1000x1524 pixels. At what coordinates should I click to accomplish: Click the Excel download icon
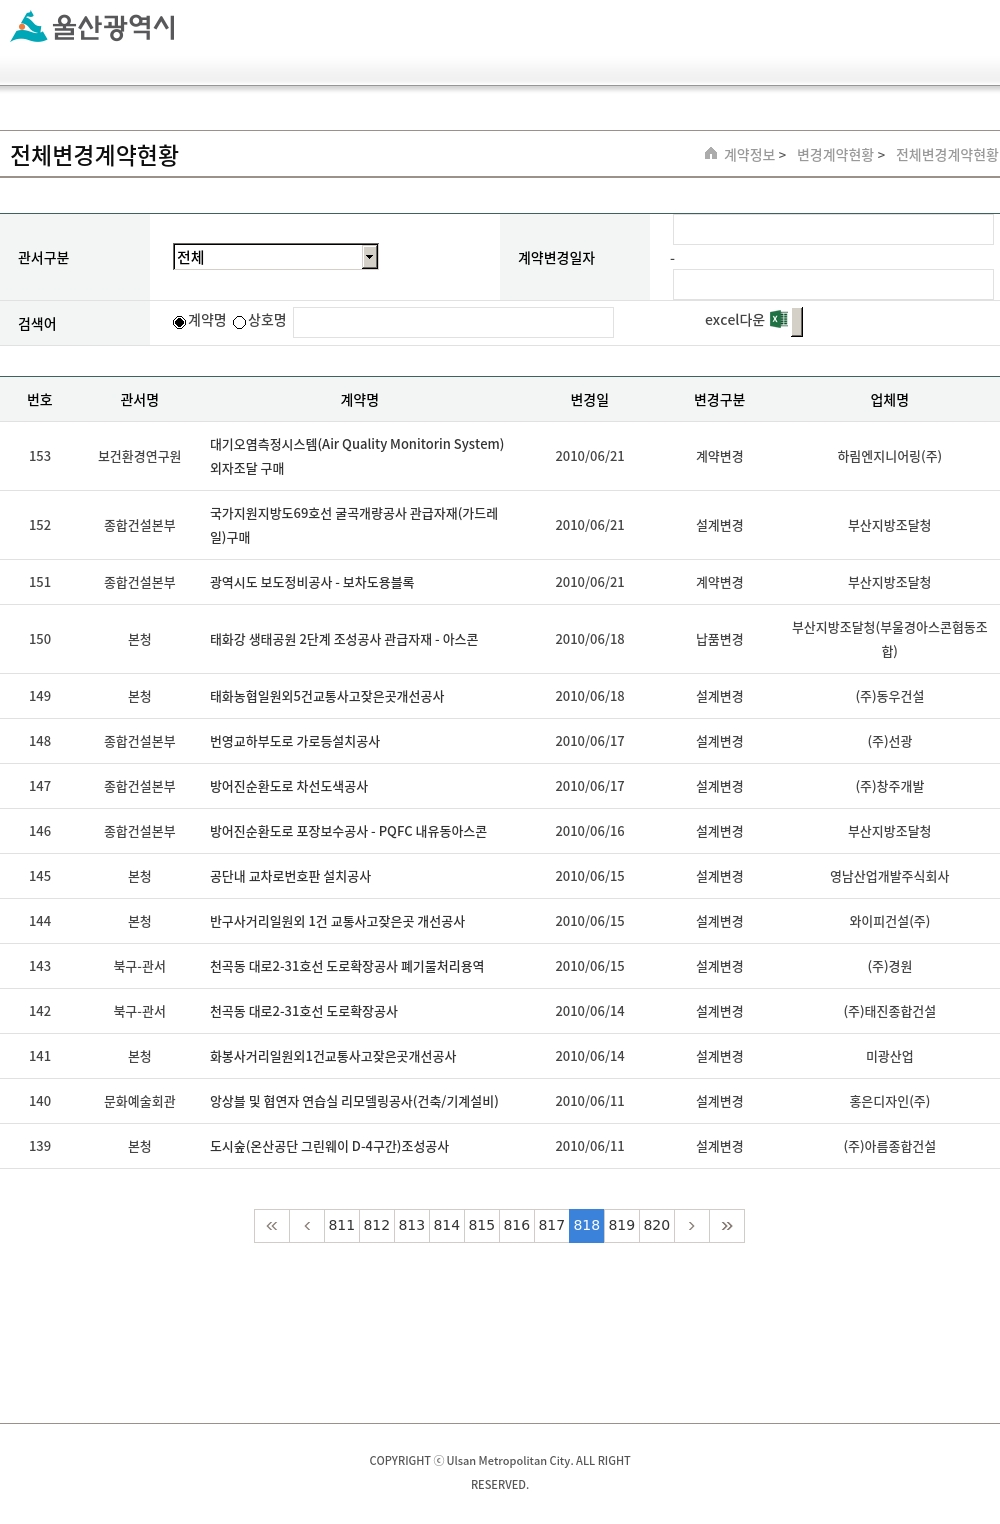click(x=779, y=320)
